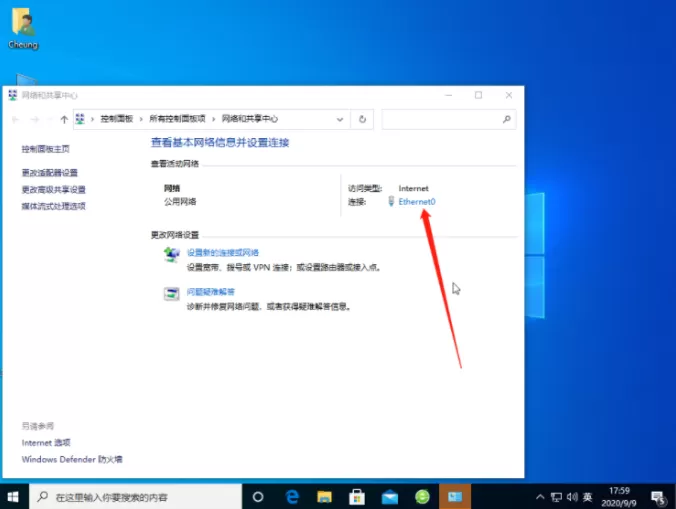
Task: Click the Internet access type value
Action: (413, 188)
